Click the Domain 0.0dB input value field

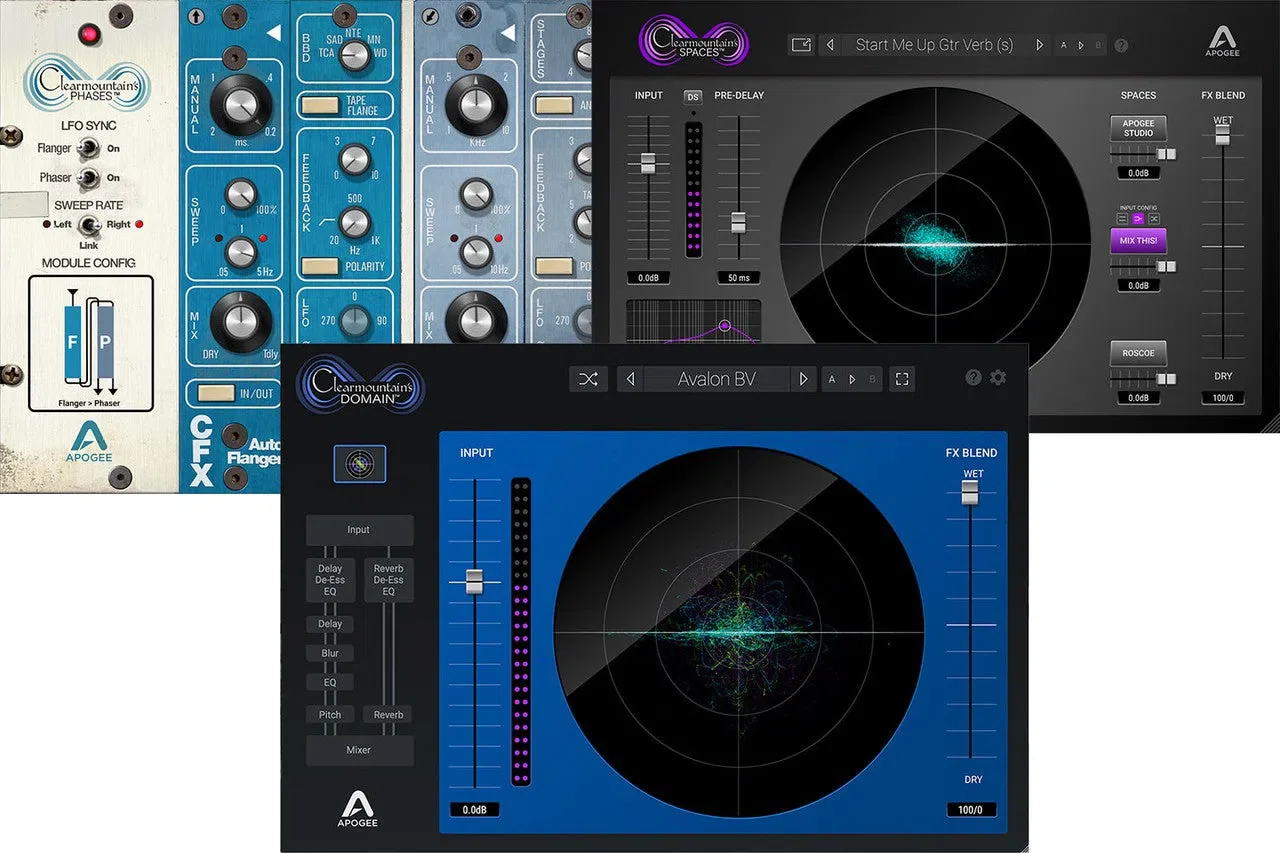[x=474, y=810]
